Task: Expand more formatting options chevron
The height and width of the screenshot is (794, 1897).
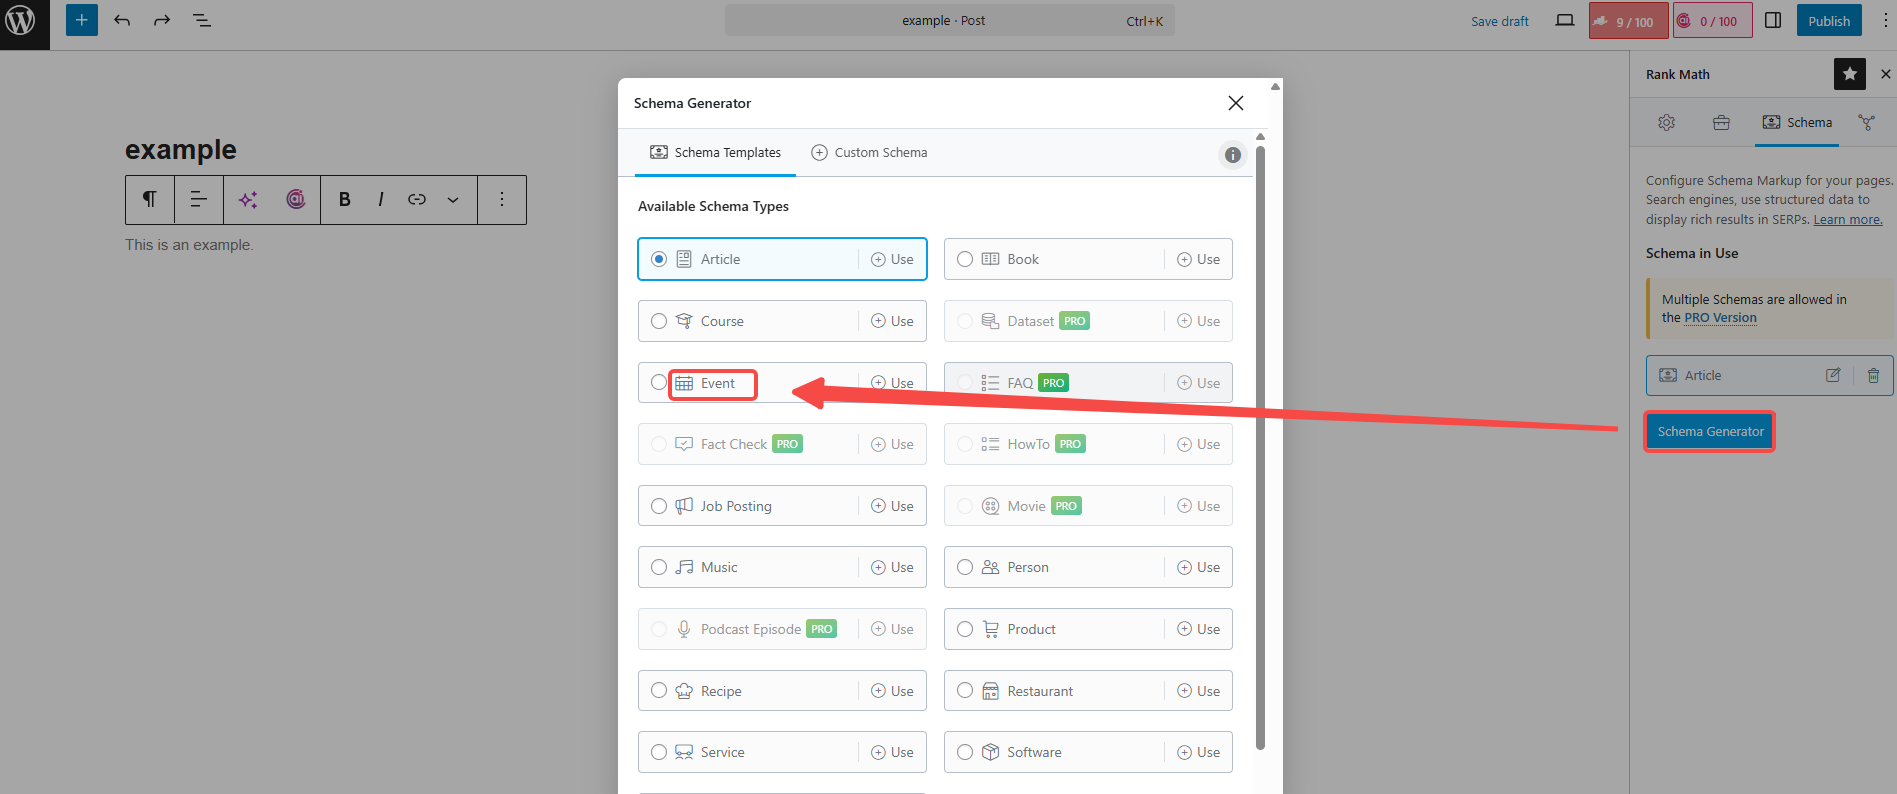Action: coord(453,200)
